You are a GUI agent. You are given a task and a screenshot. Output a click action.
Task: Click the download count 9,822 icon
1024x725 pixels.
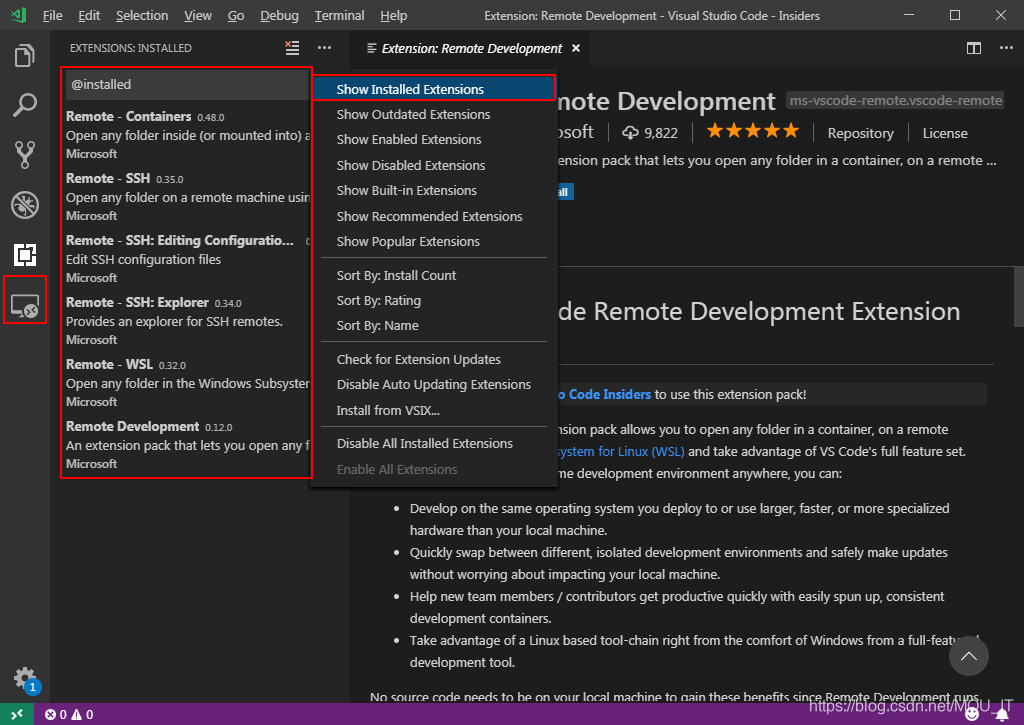click(x=630, y=133)
